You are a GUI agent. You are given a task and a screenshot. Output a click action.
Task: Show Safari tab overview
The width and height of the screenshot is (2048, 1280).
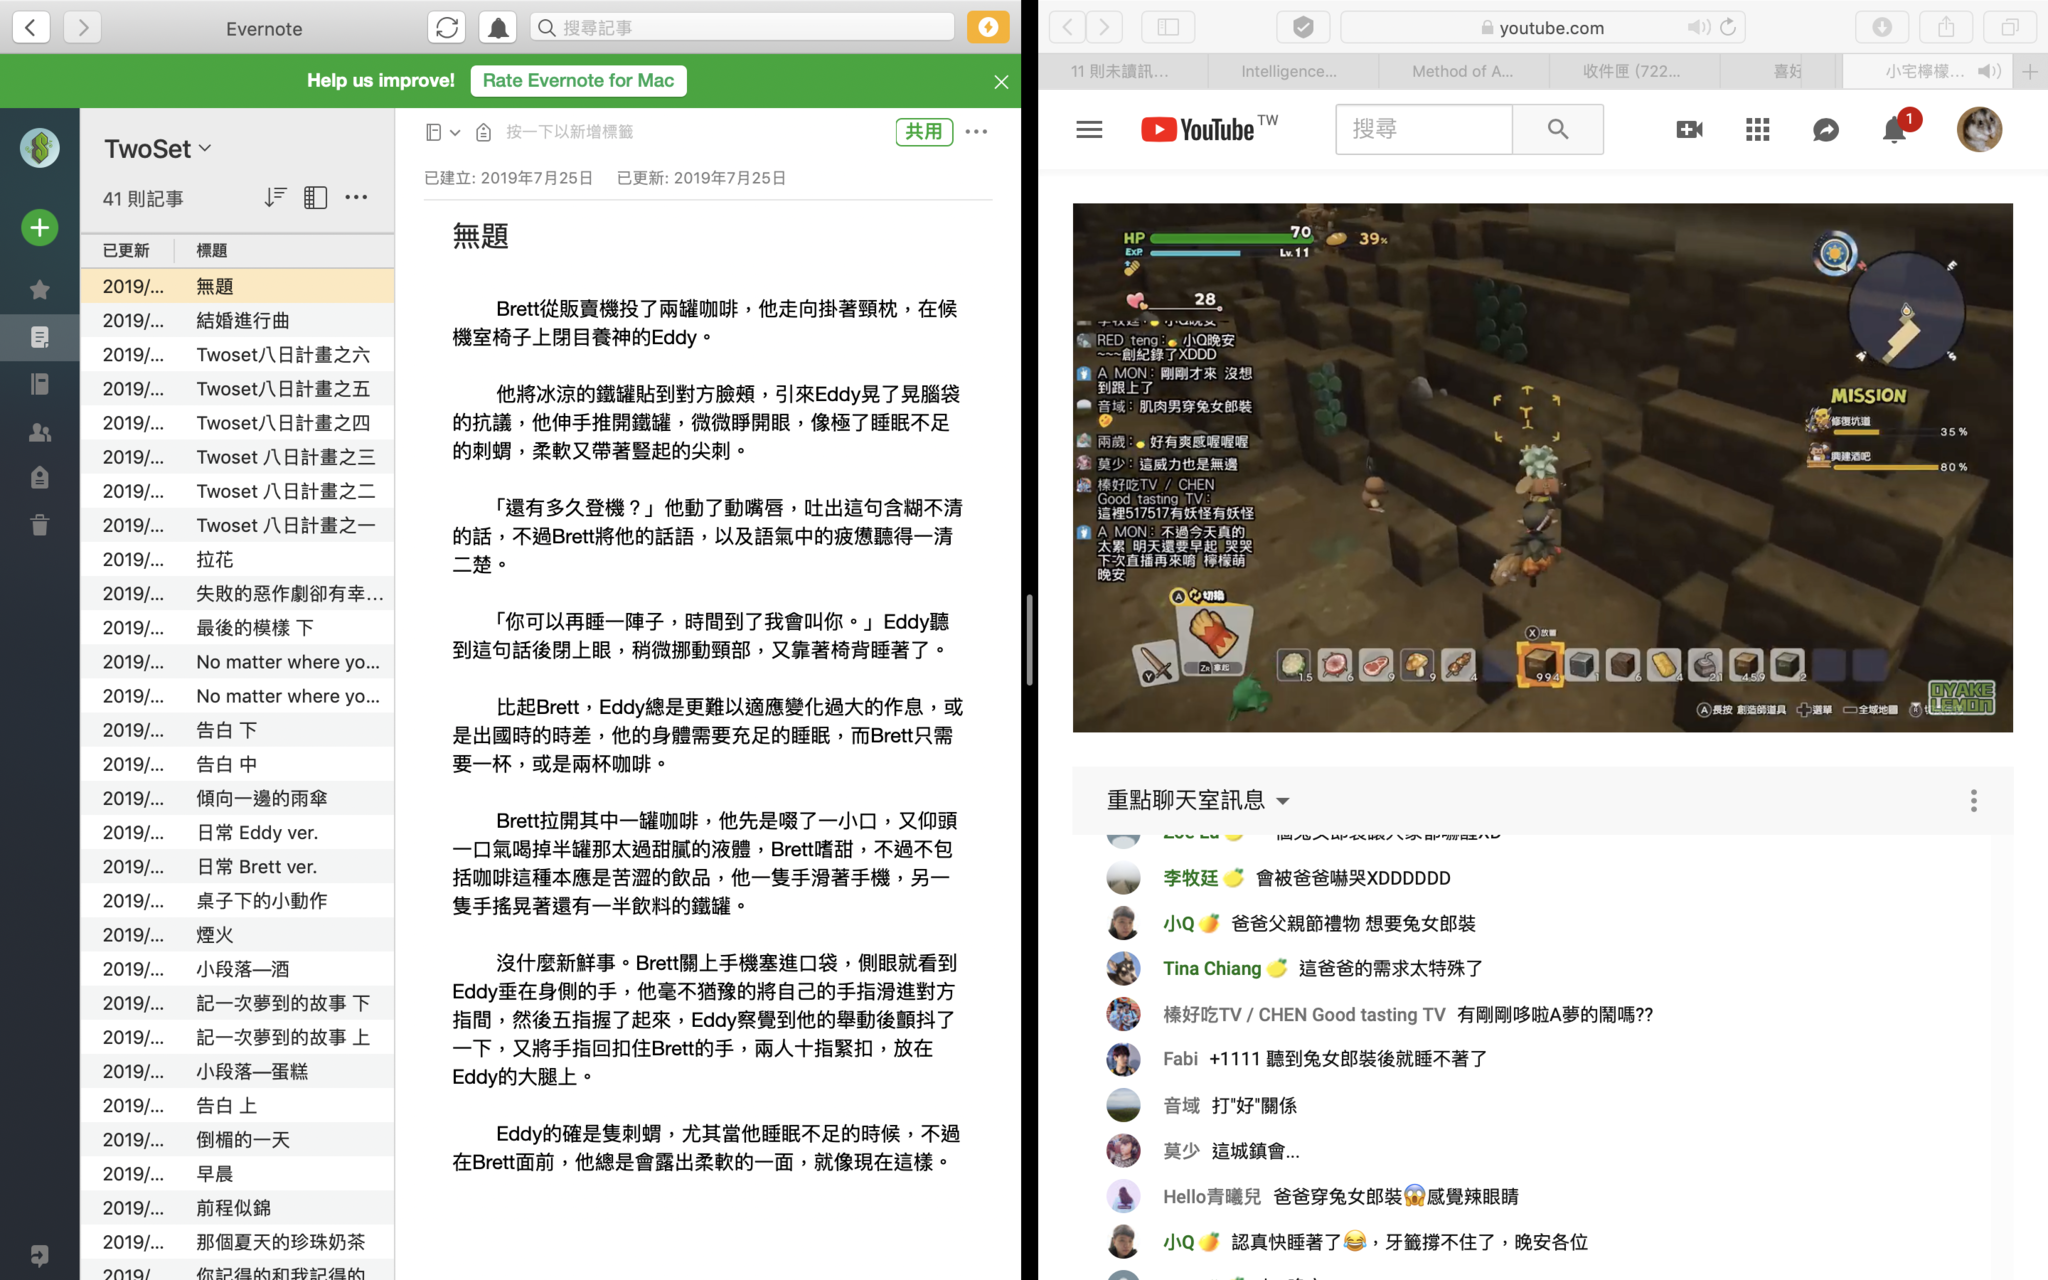pyautogui.click(x=2010, y=27)
